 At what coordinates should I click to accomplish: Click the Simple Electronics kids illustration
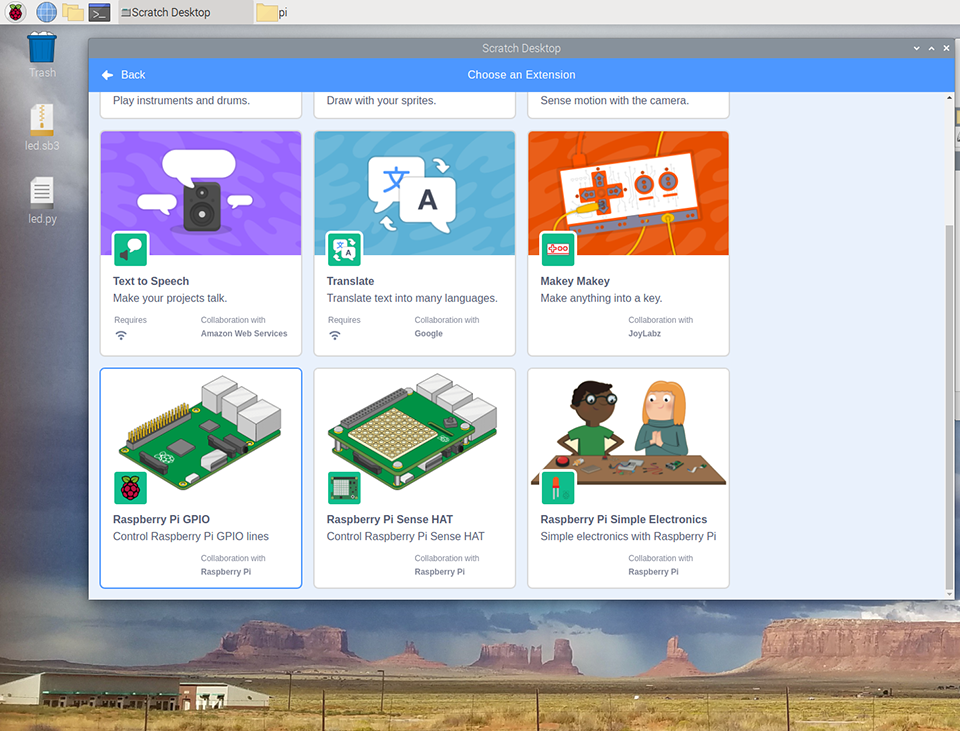[x=628, y=432]
